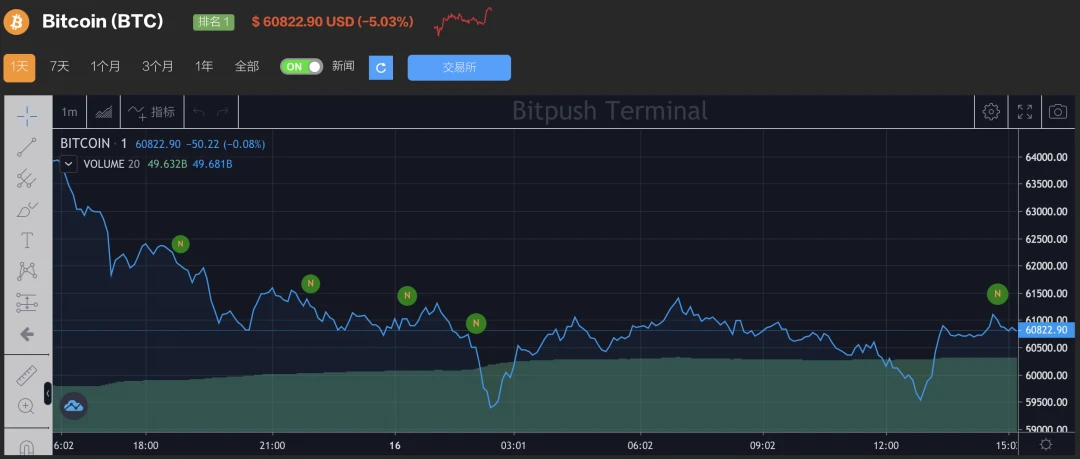The width and height of the screenshot is (1080, 459).
Task: Click the magnet mode icon
Action: click(x=27, y=448)
